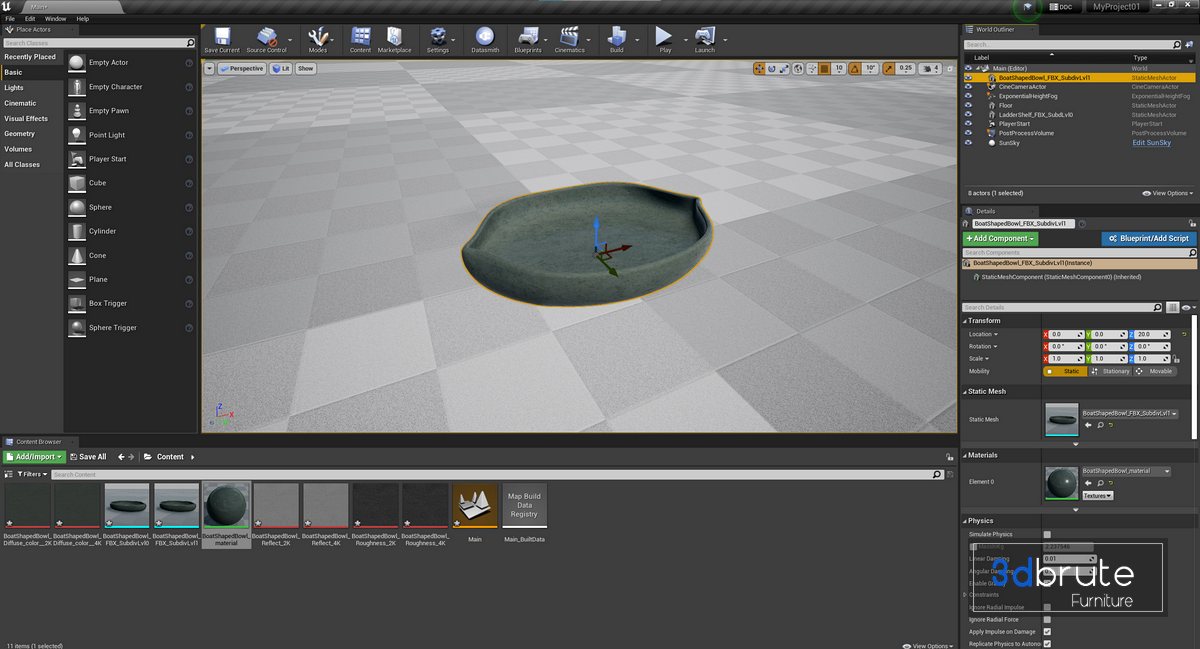Enable the Simulate Physics checkbox

[1047, 535]
